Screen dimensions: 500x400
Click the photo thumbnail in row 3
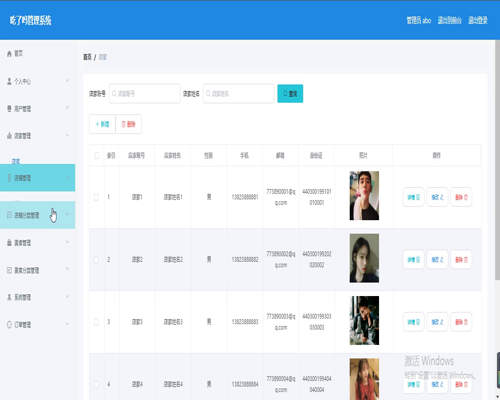(x=364, y=320)
